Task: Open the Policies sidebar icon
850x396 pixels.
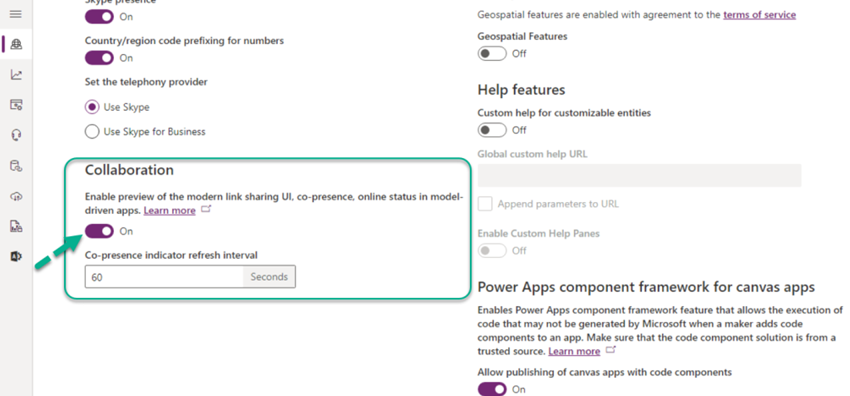Action: pos(16,226)
